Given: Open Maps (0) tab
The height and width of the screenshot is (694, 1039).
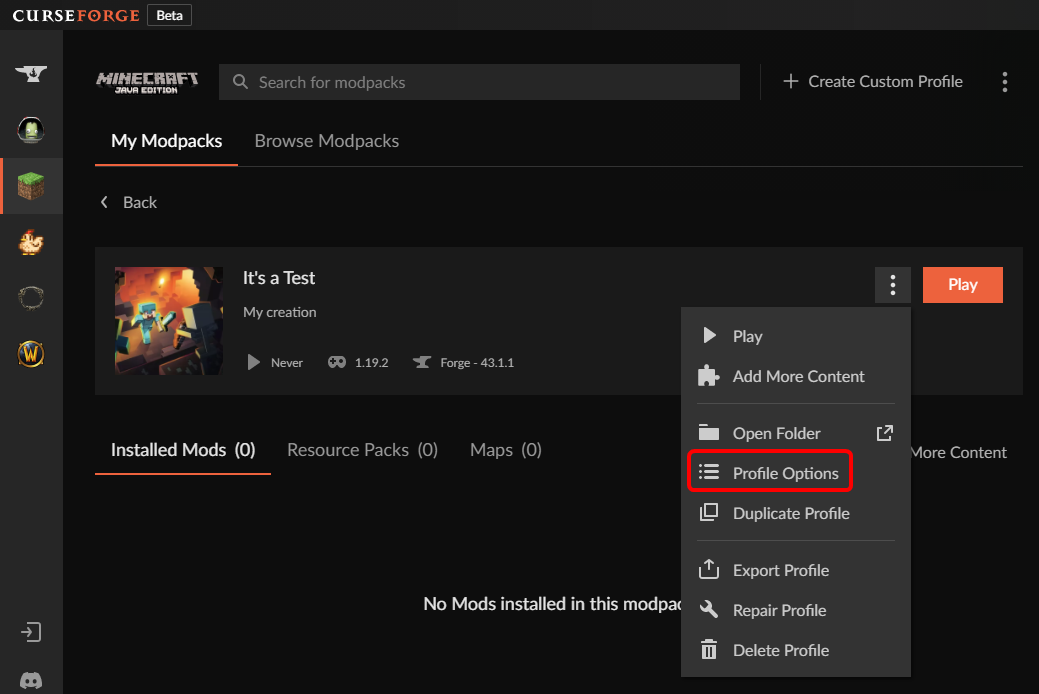Looking at the screenshot, I should [x=506, y=450].
